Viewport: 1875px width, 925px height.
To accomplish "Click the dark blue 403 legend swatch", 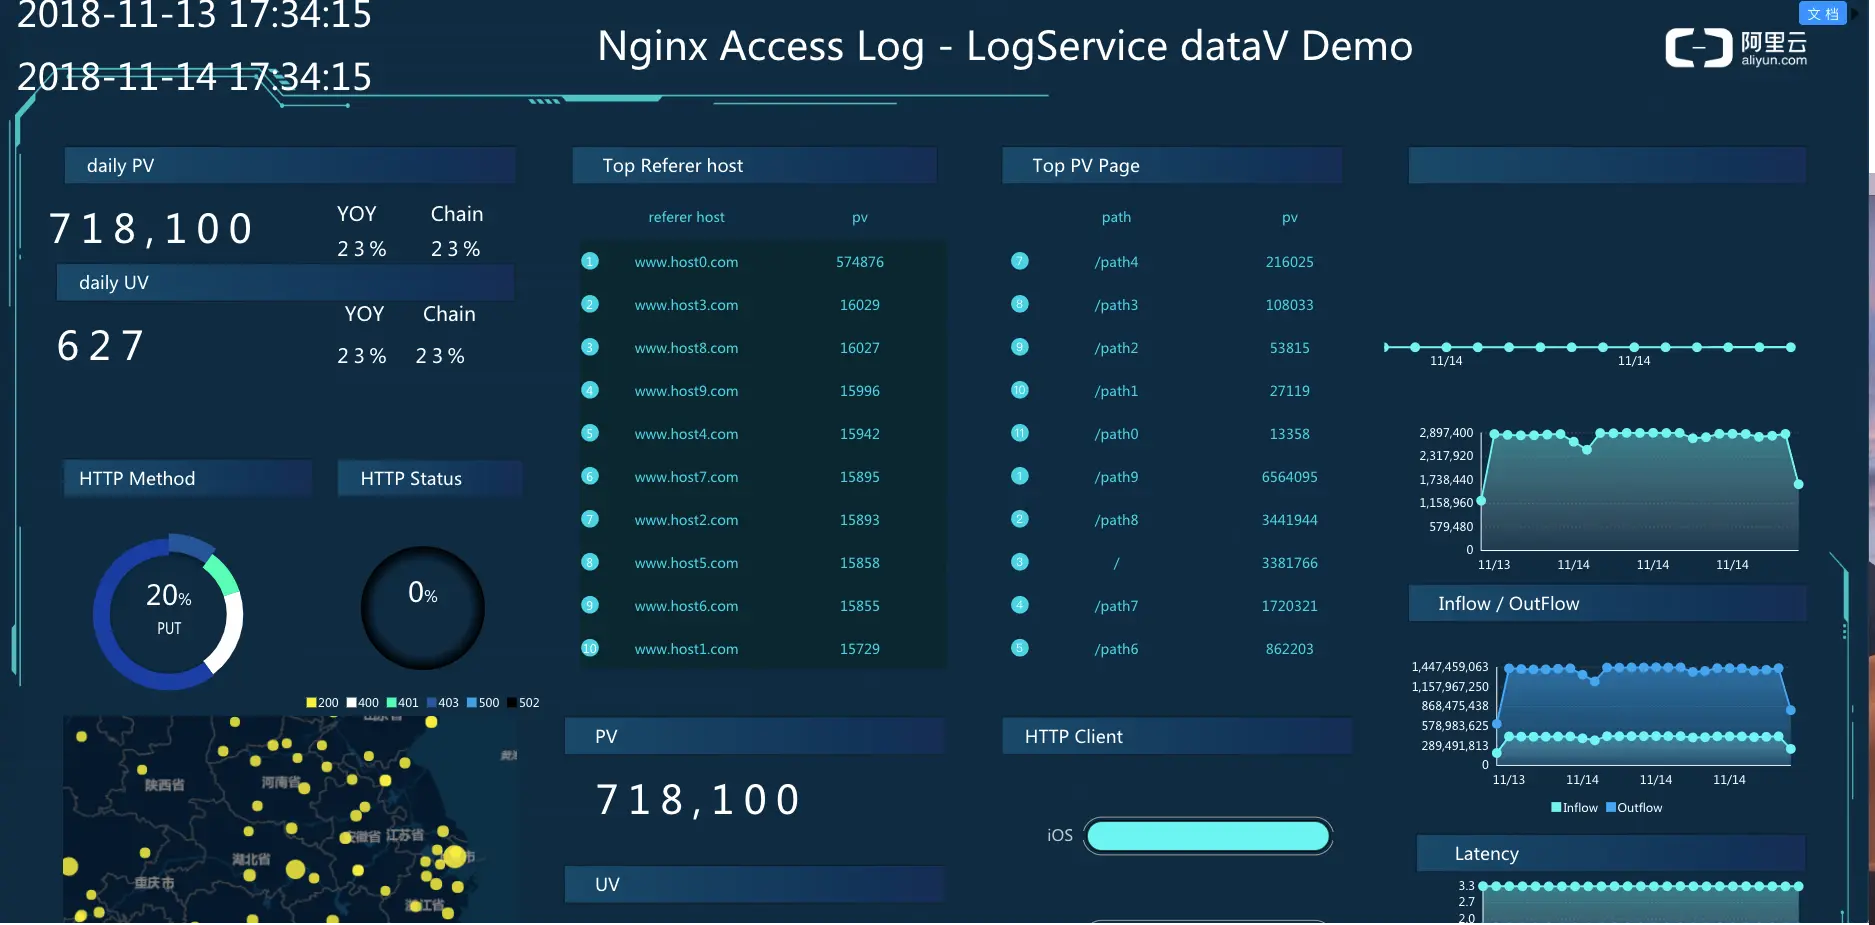I will point(432,703).
